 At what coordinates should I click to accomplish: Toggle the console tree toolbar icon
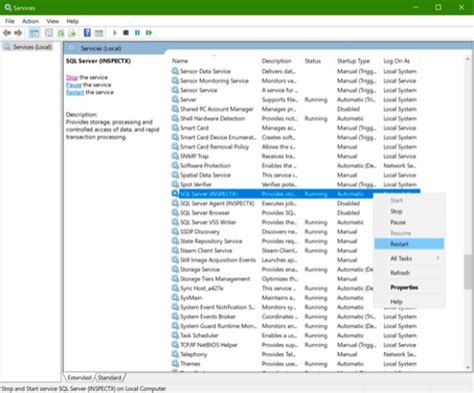click(34, 33)
